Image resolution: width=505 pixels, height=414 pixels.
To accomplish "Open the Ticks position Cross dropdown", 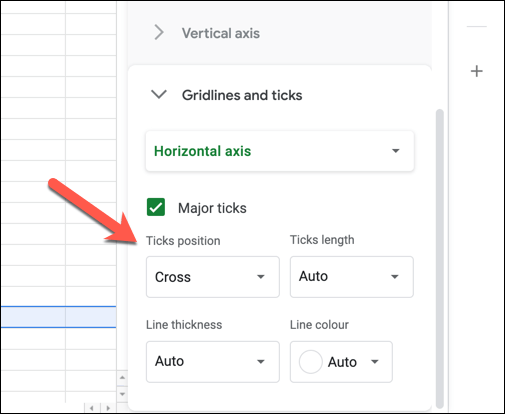I will click(x=213, y=277).
